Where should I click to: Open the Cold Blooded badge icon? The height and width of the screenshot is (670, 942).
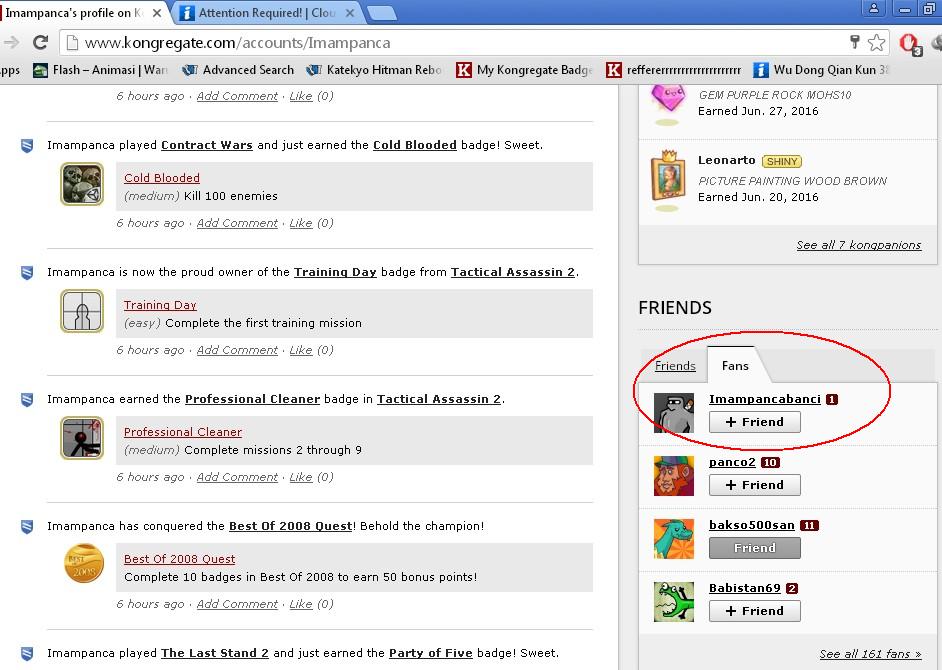(82, 184)
